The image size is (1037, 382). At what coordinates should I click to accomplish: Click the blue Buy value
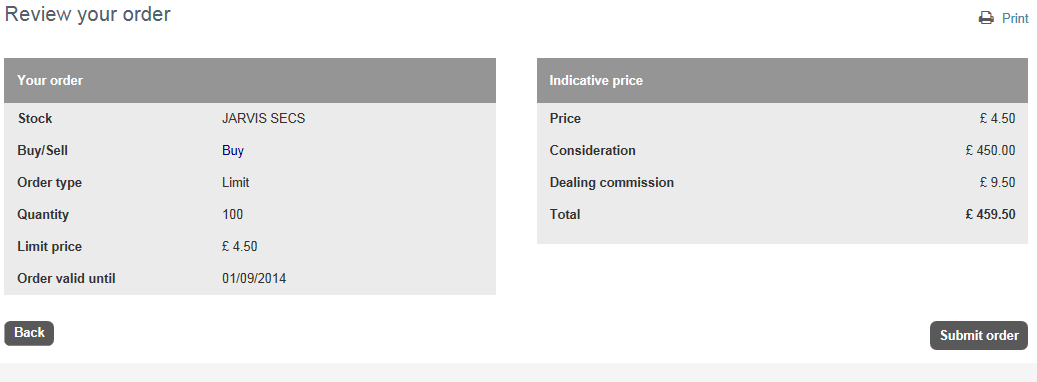tap(233, 151)
